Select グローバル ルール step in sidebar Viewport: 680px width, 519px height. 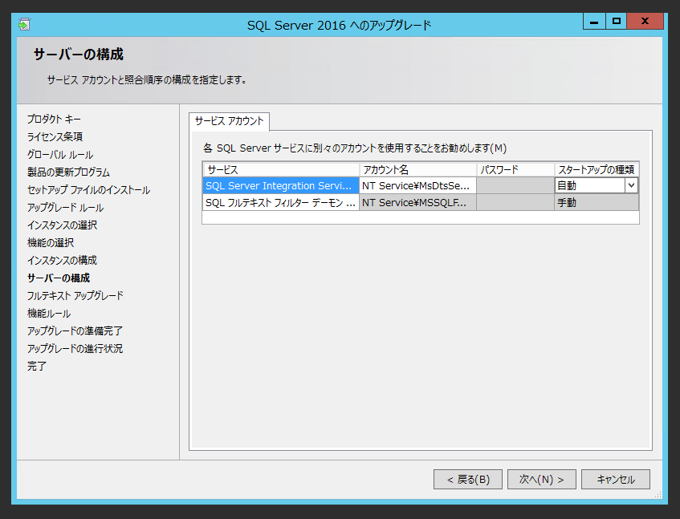(60, 154)
